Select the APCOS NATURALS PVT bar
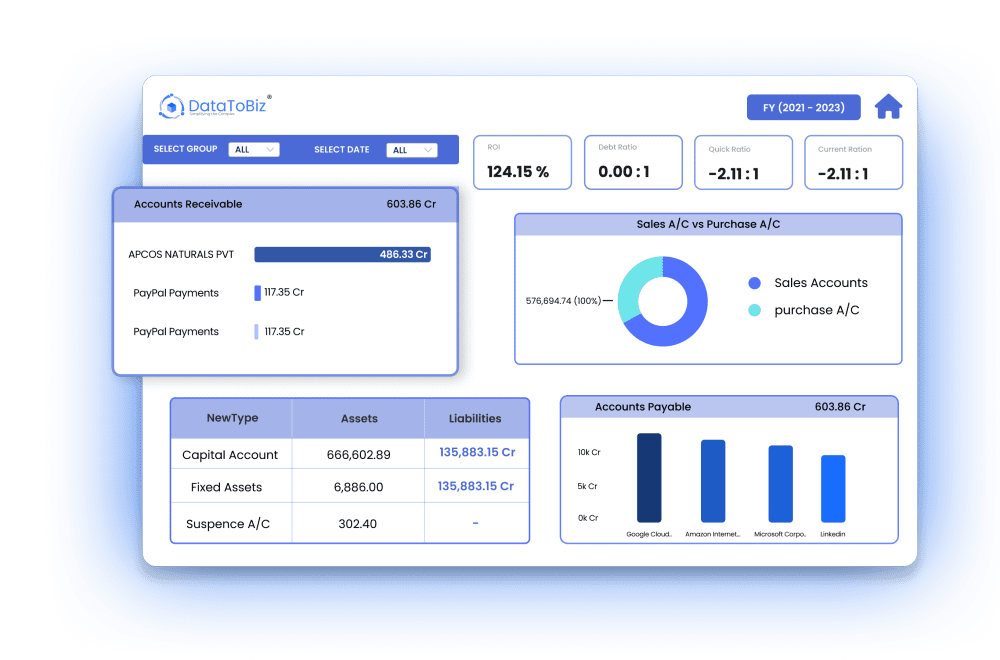This screenshot has height=660, width=1000. point(342,255)
